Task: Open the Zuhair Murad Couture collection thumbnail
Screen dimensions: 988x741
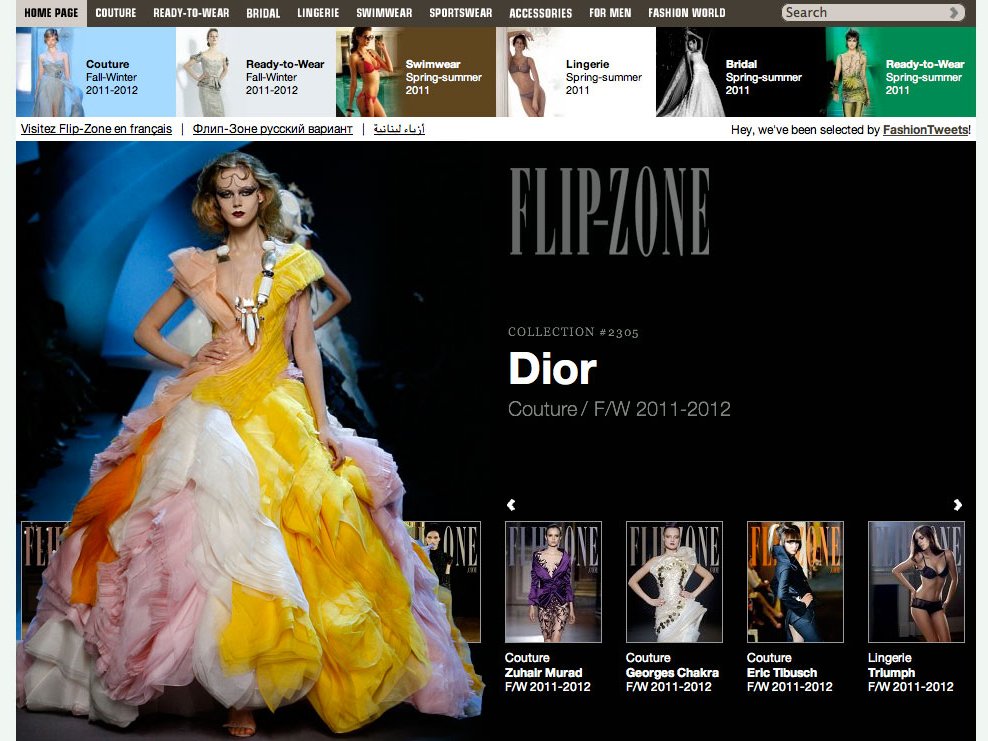Action: [x=553, y=581]
